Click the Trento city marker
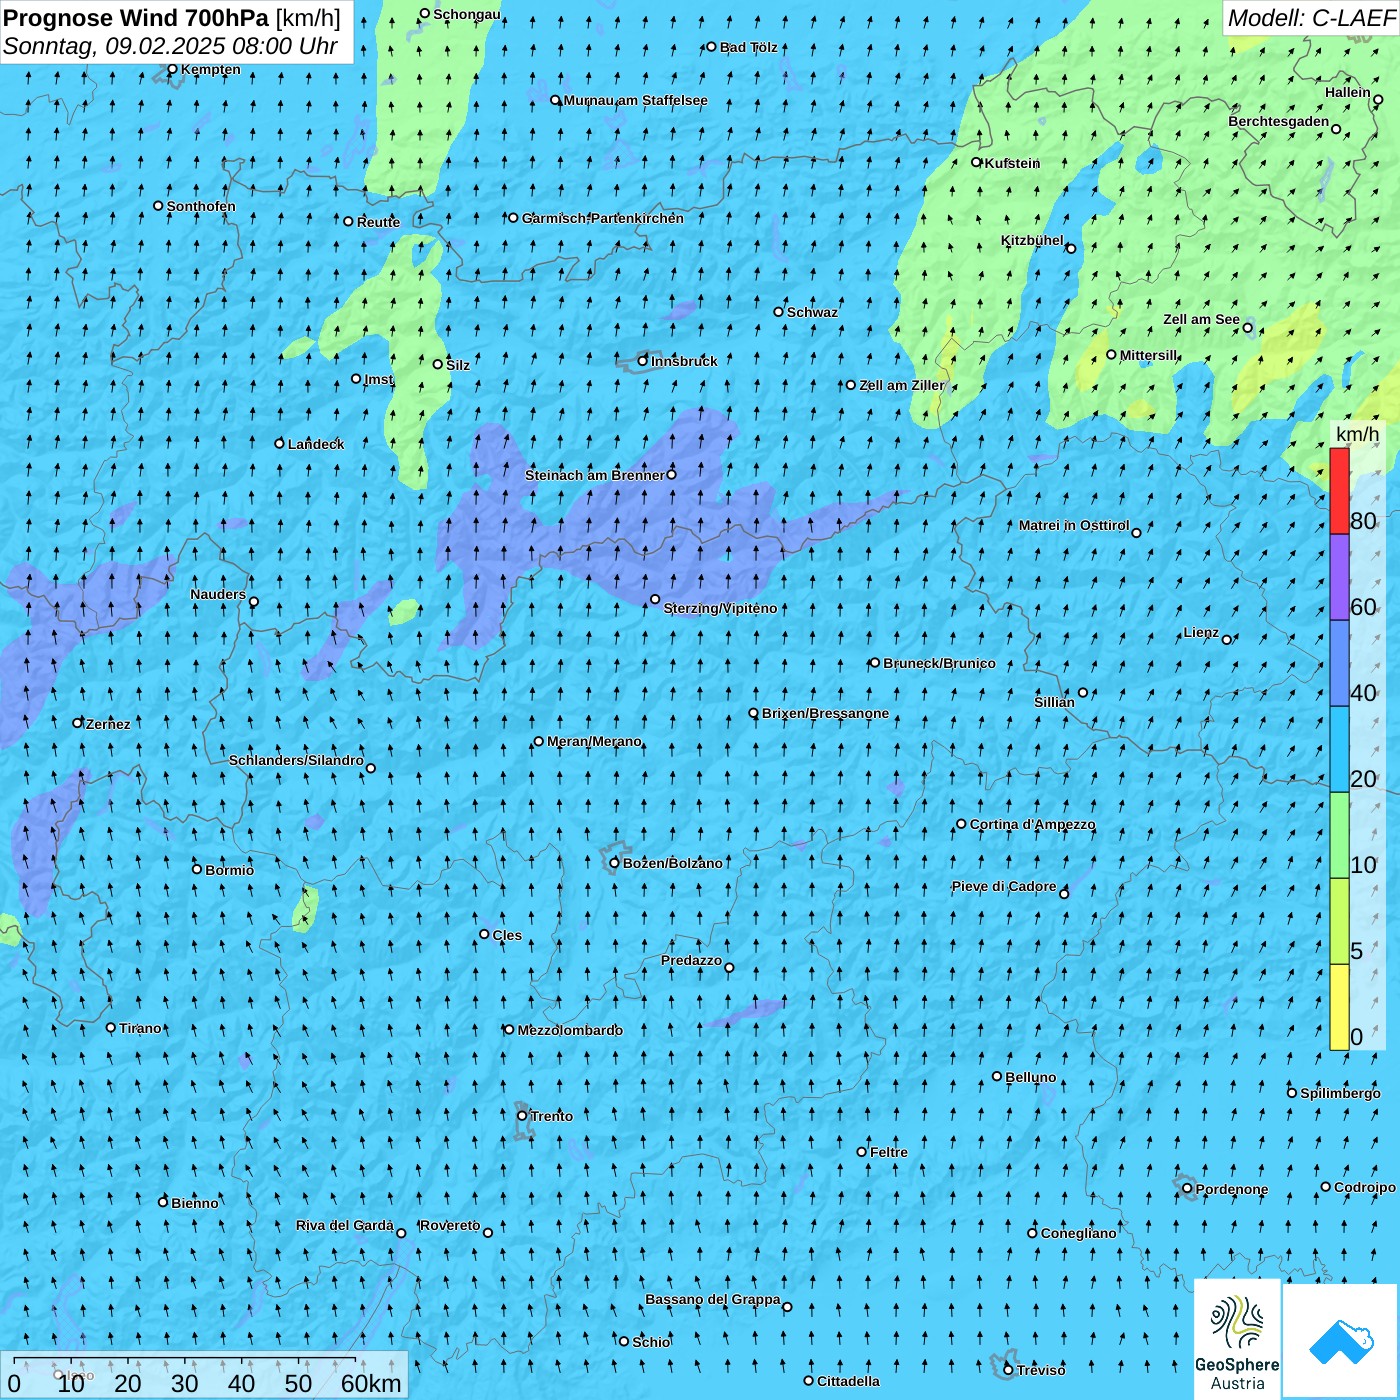1400x1400 pixels. pyautogui.click(x=522, y=1116)
